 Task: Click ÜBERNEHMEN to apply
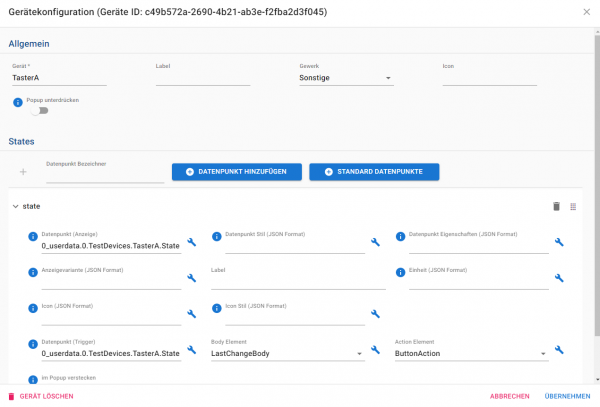click(567, 396)
